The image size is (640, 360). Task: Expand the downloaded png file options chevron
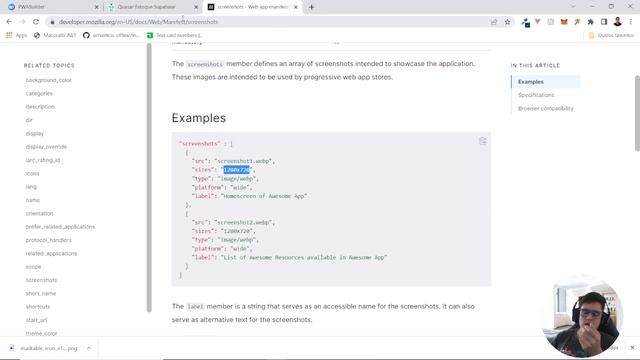(x=89, y=348)
